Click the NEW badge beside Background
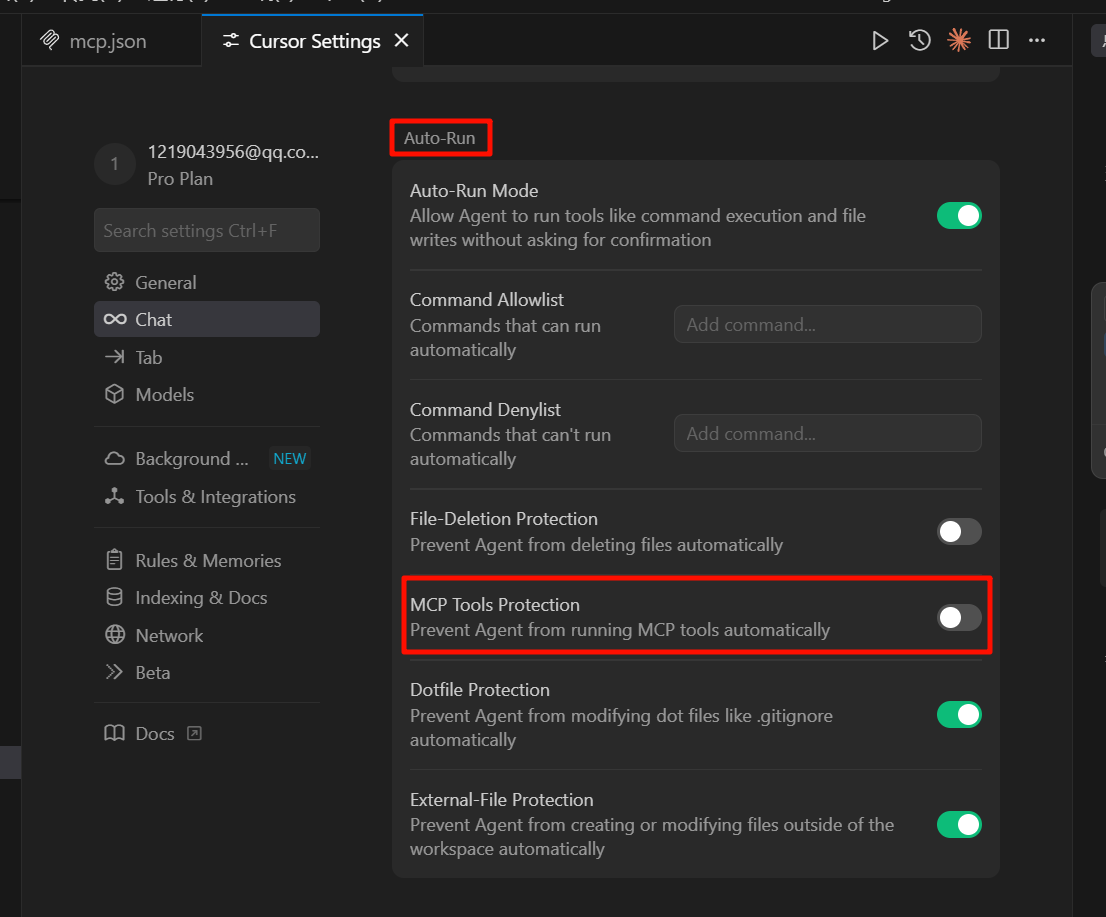 [289, 458]
